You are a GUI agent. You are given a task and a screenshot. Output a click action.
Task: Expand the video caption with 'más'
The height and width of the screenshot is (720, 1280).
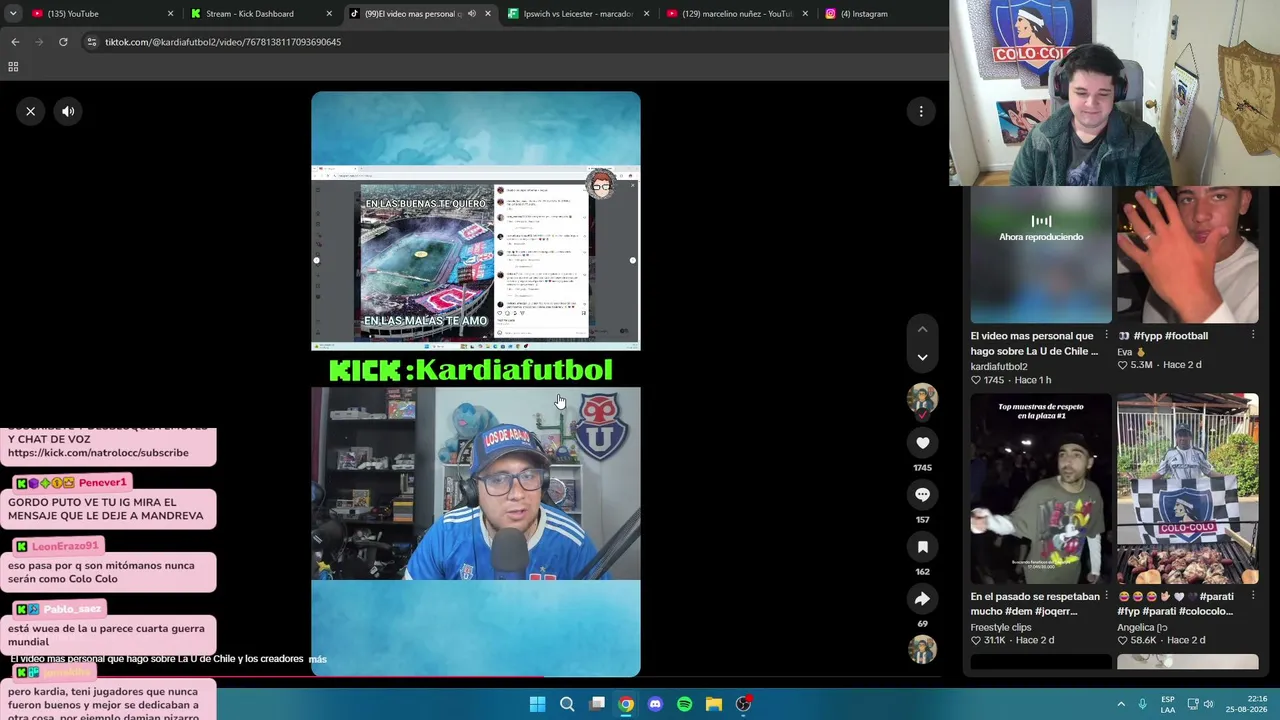(x=318, y=659)
